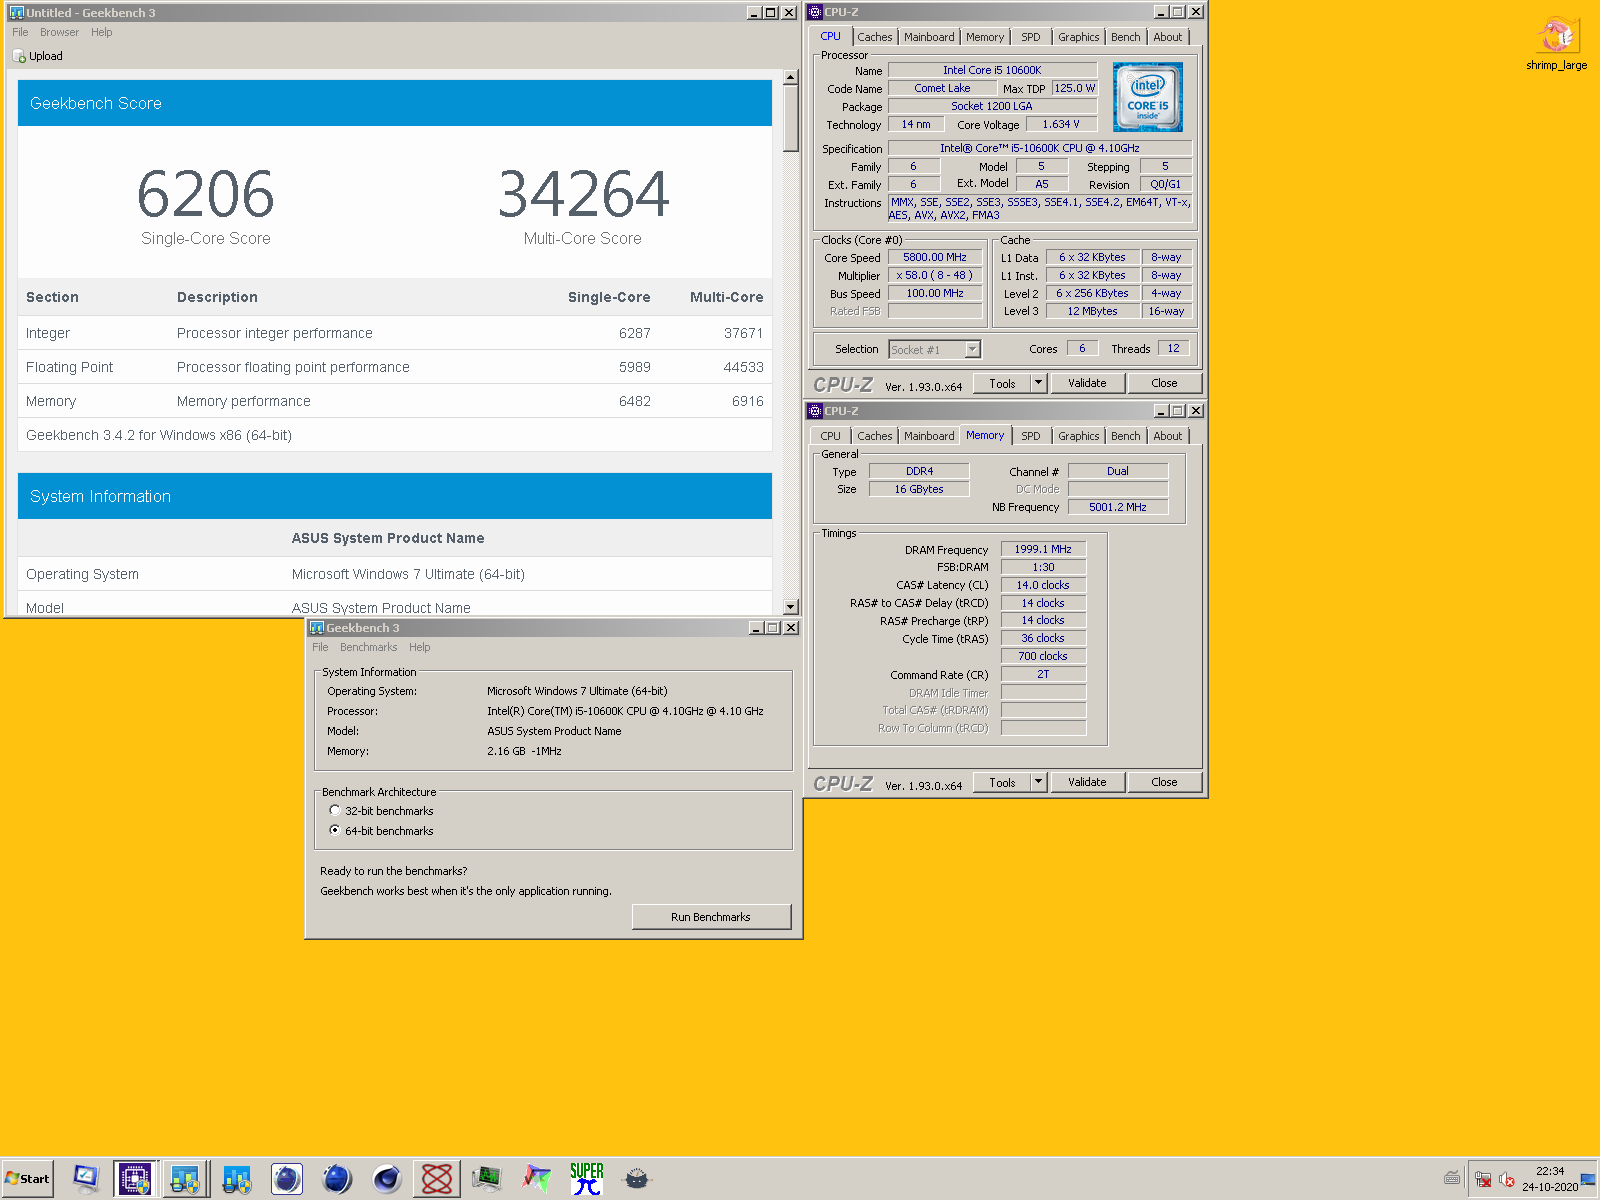Click the red atom-shaped taskbar icon
This screenshot has width=1600, height=1200.
(437, 1179)
